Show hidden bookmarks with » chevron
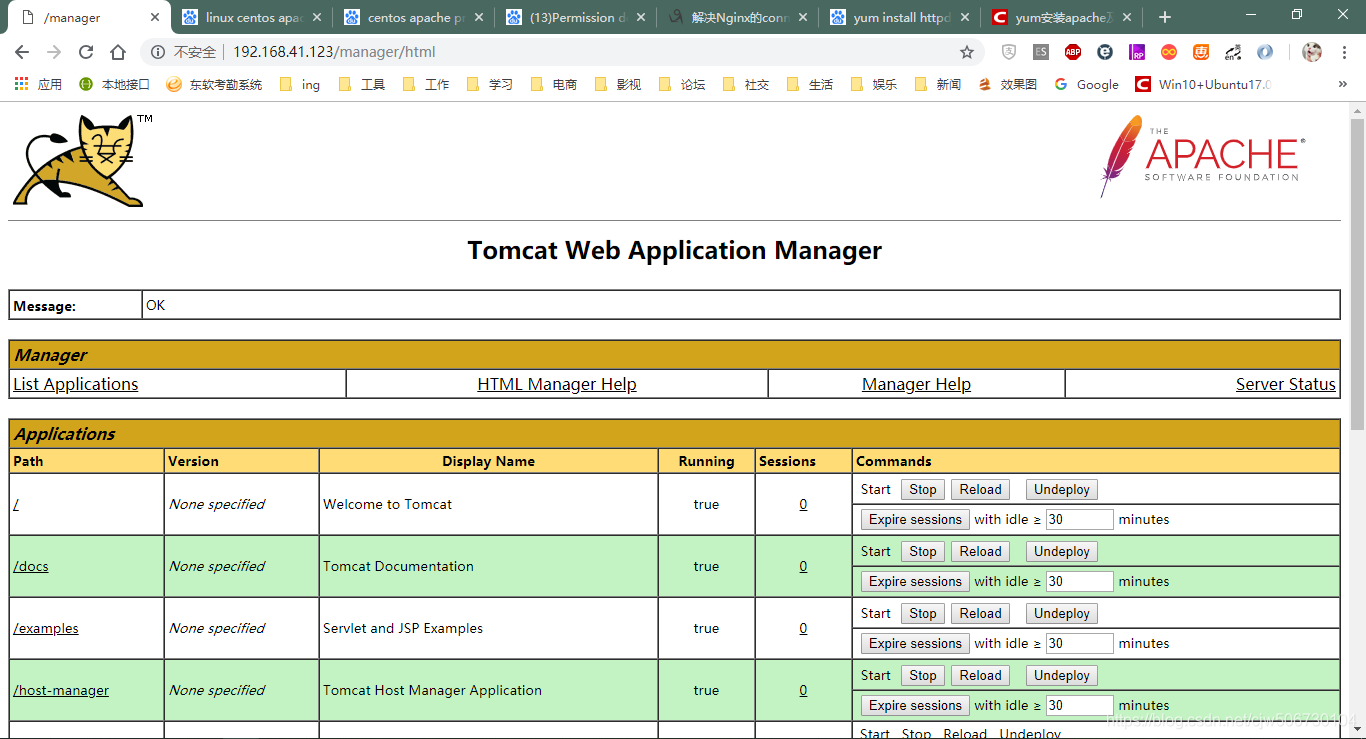1366x739 pixels. coord(1342,85)
